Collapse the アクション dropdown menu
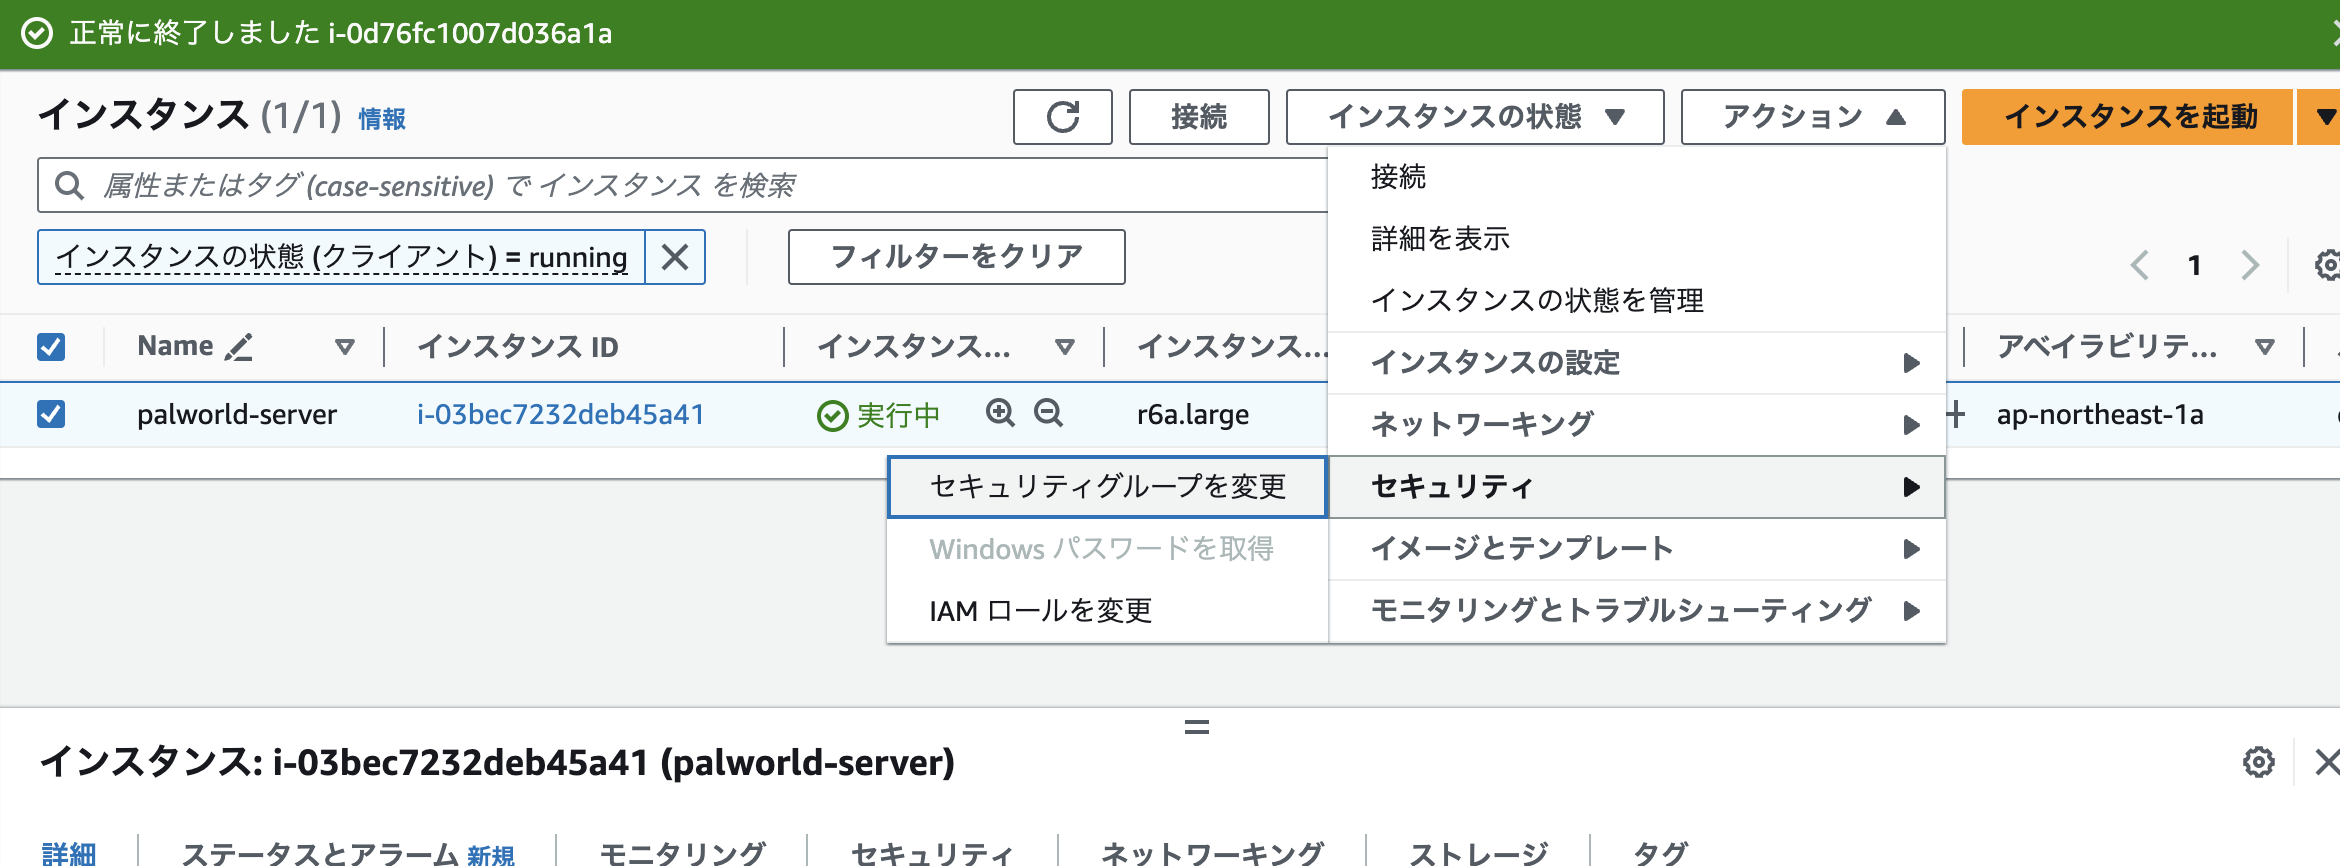 [x=1812, y=117]
